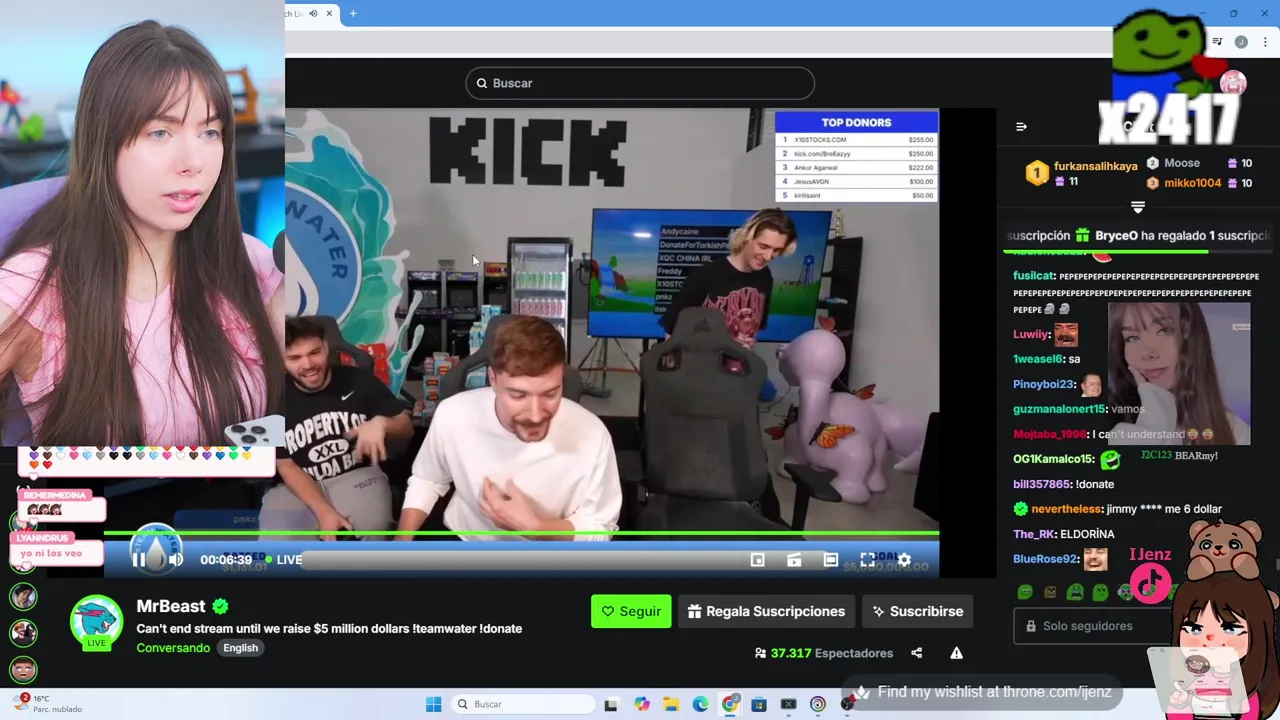
Task: Switch to Chrome on the taskbar
Action: tap(730, 704)
